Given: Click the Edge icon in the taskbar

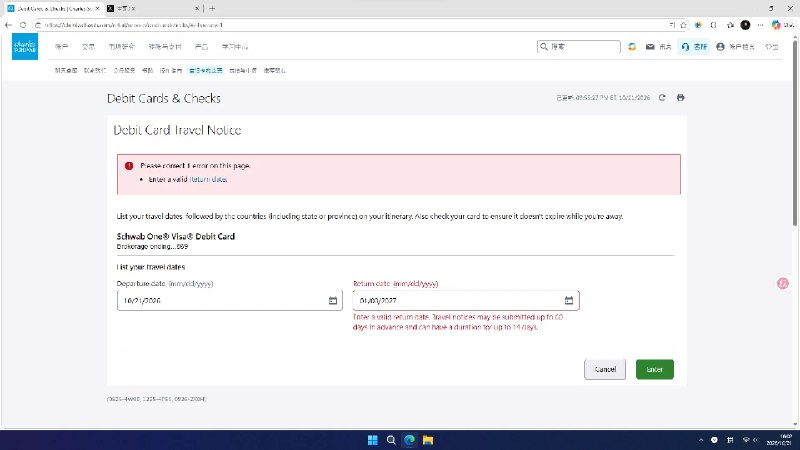Looking at the screenshot, I should (410, 440).
